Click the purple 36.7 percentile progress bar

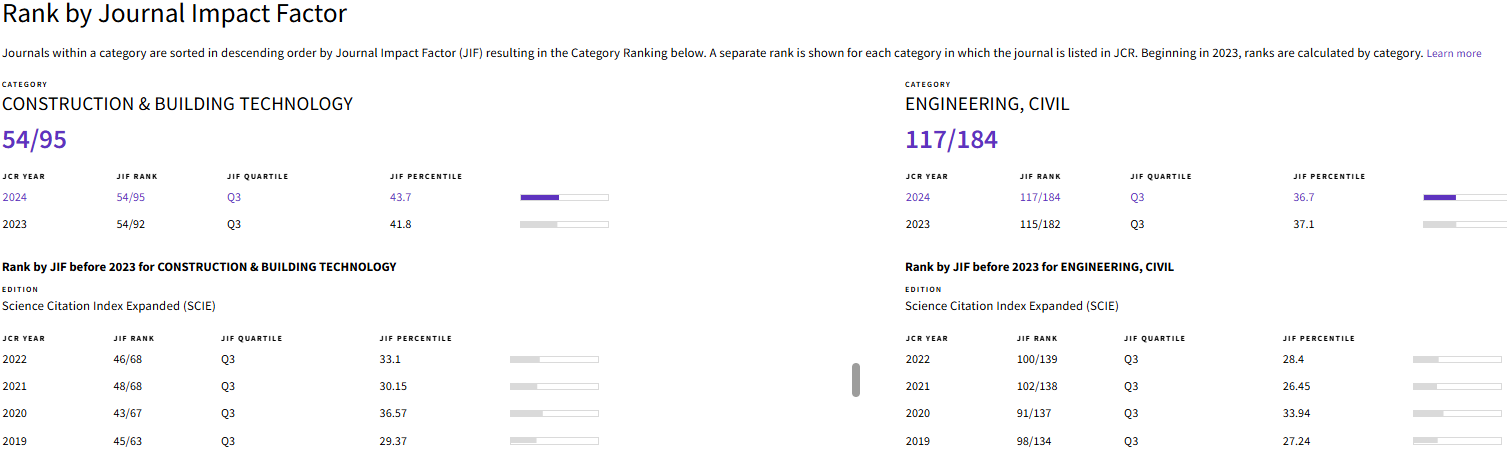(1464, 197)
